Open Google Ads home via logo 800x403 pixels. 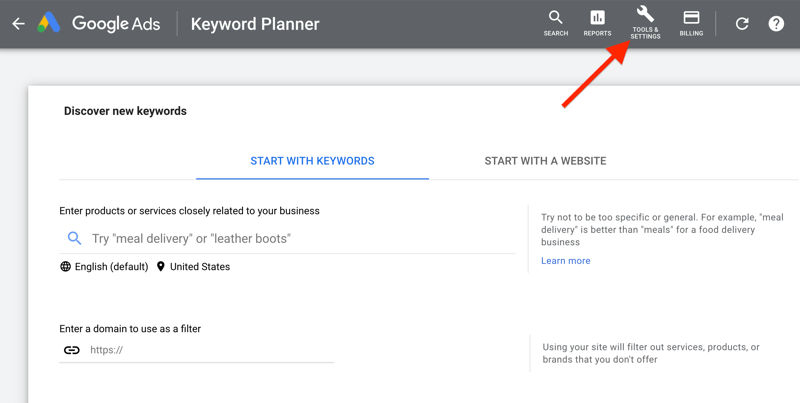pos(49,23)
